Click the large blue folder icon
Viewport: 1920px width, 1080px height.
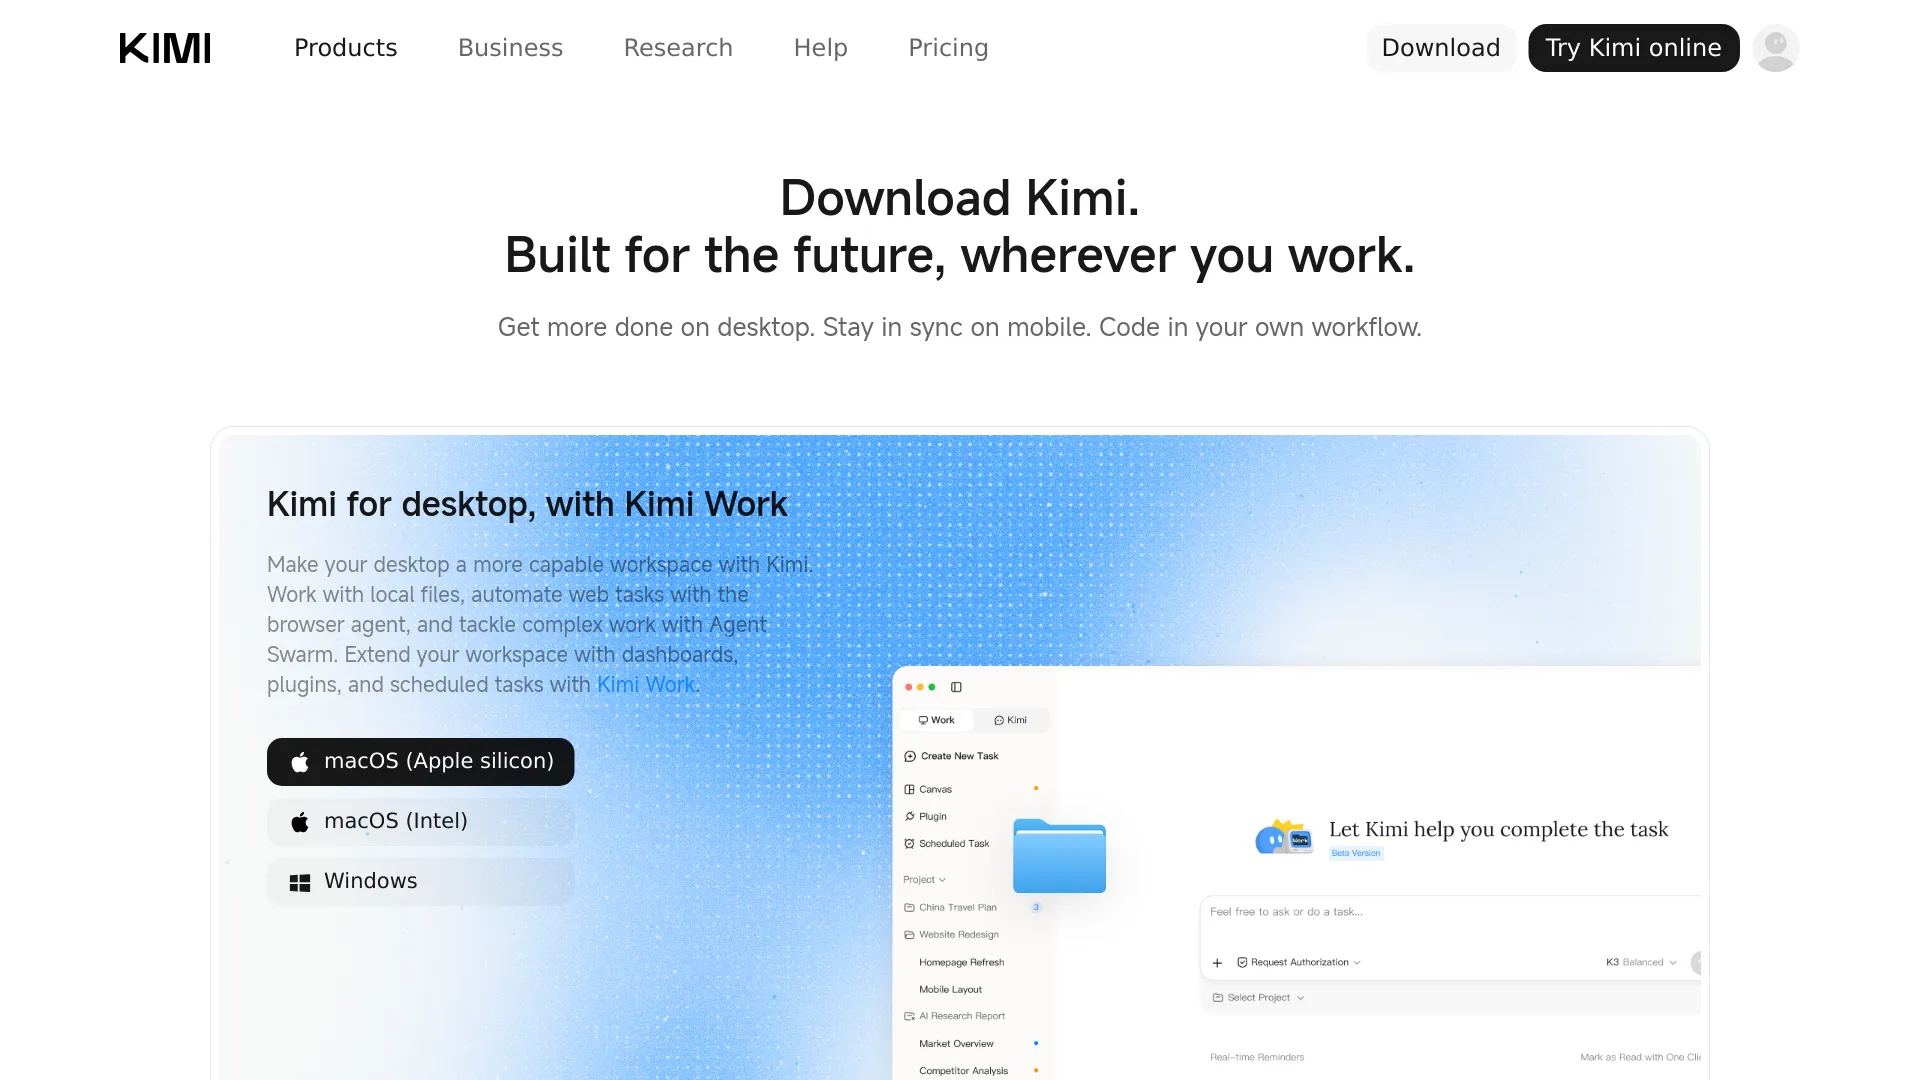[x=1059, y=856]
